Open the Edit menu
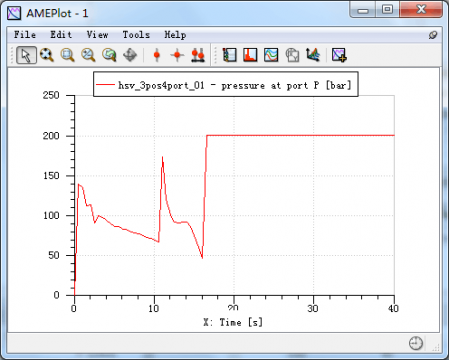 tap(61, 35)
